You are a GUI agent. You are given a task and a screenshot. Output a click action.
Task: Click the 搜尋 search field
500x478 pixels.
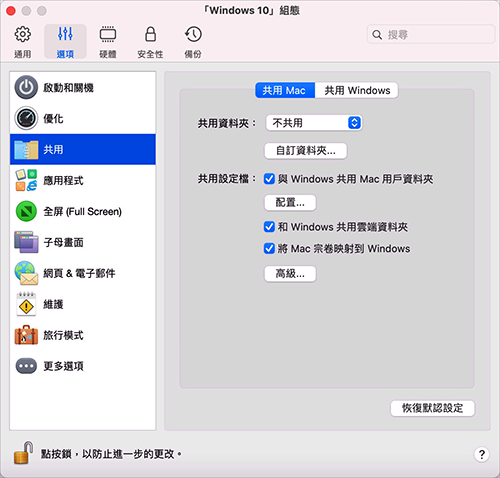click(x=431, y=34)
